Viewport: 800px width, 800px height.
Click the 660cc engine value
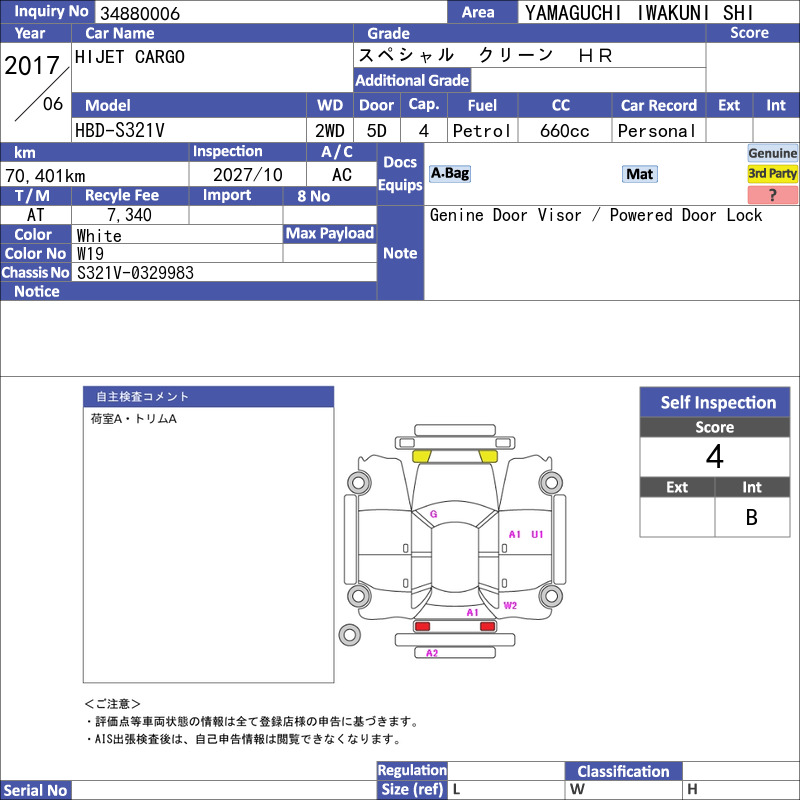pyautogui.click(x=564, y=131)
